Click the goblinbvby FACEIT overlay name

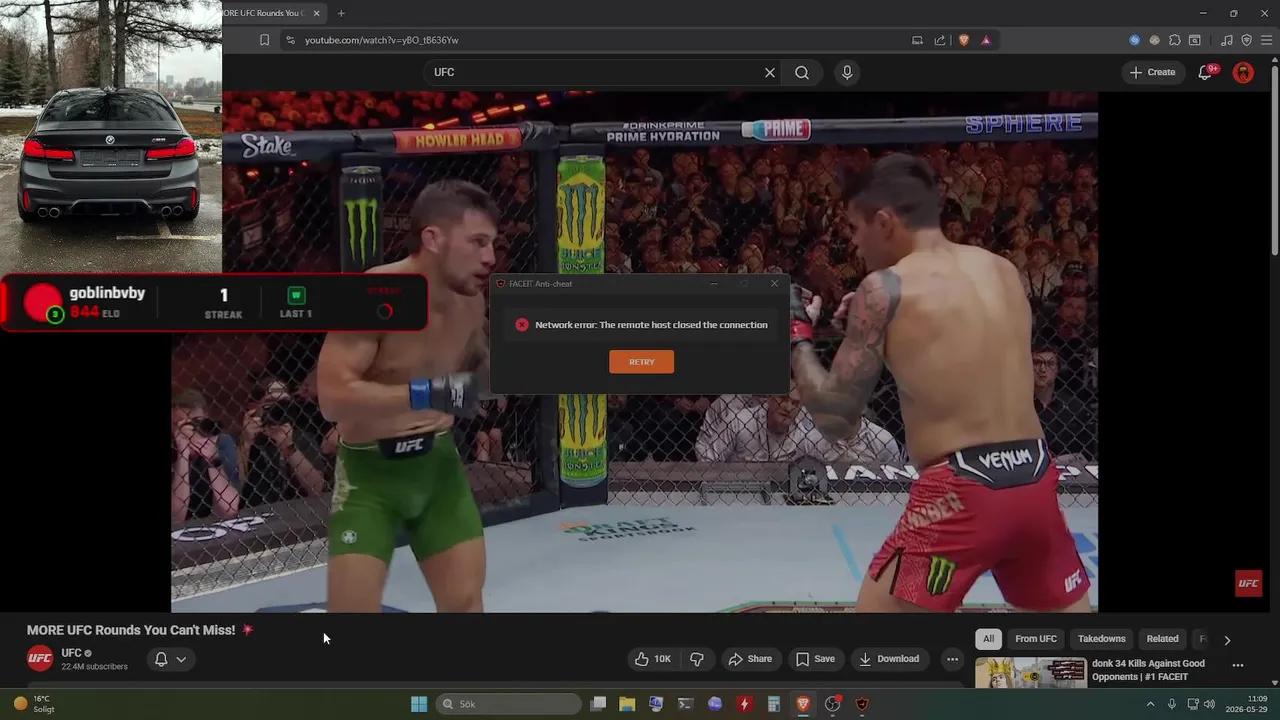(x=107, y=293)
